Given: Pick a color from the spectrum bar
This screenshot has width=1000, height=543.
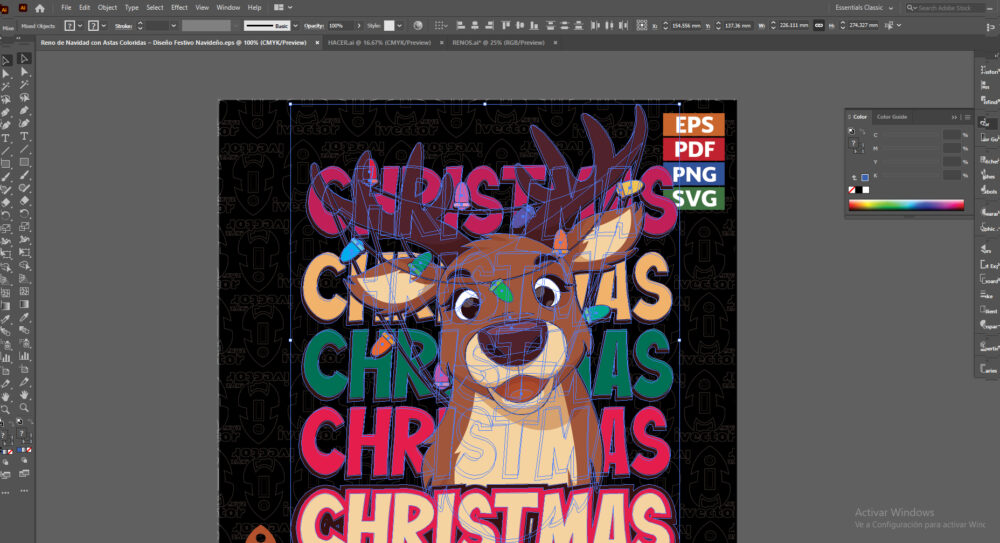Looking at the screenshot, I should click(x=906, y=205).
